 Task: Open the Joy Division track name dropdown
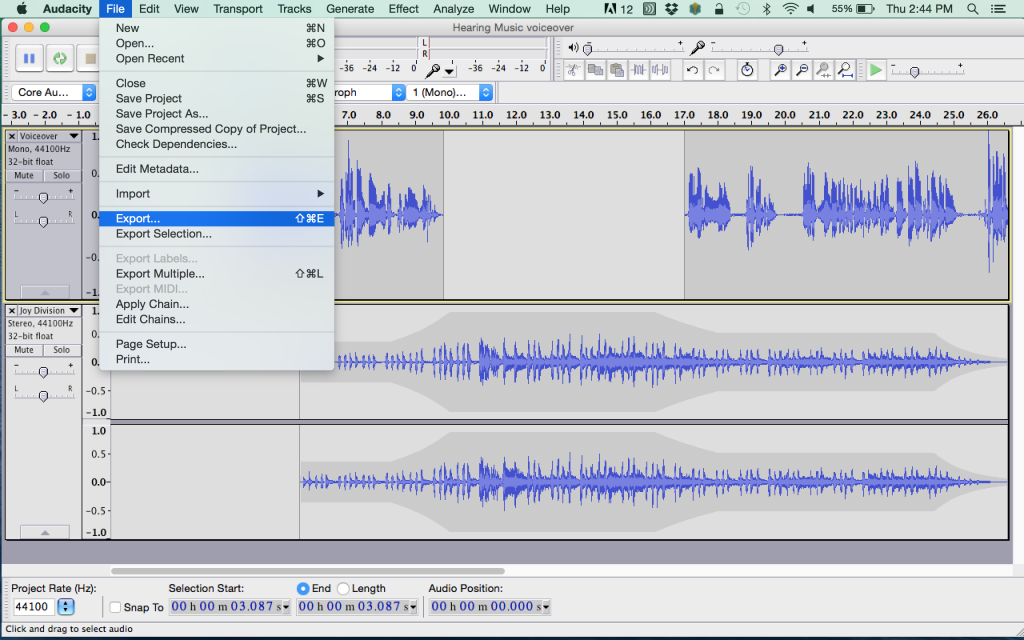(x=74, y=311)
